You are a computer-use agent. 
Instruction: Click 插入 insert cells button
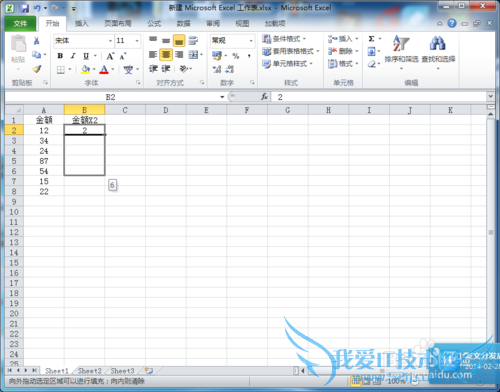[343, 39]
